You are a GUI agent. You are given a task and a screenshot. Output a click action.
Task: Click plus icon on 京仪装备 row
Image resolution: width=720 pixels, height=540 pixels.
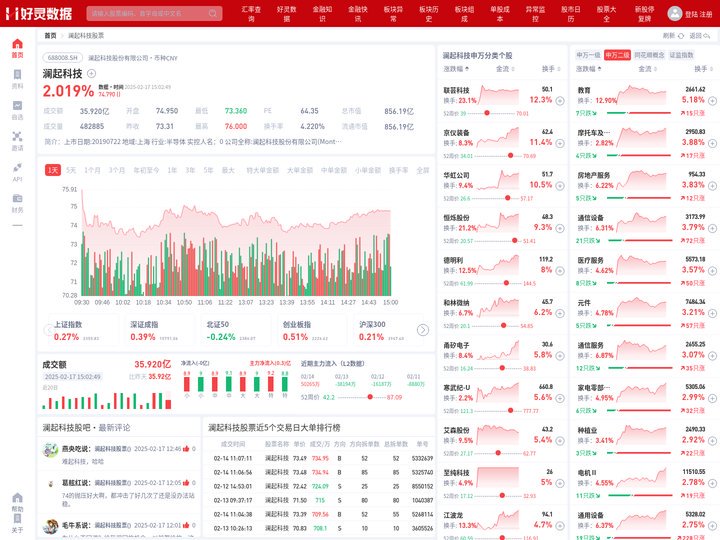[560, 143]
